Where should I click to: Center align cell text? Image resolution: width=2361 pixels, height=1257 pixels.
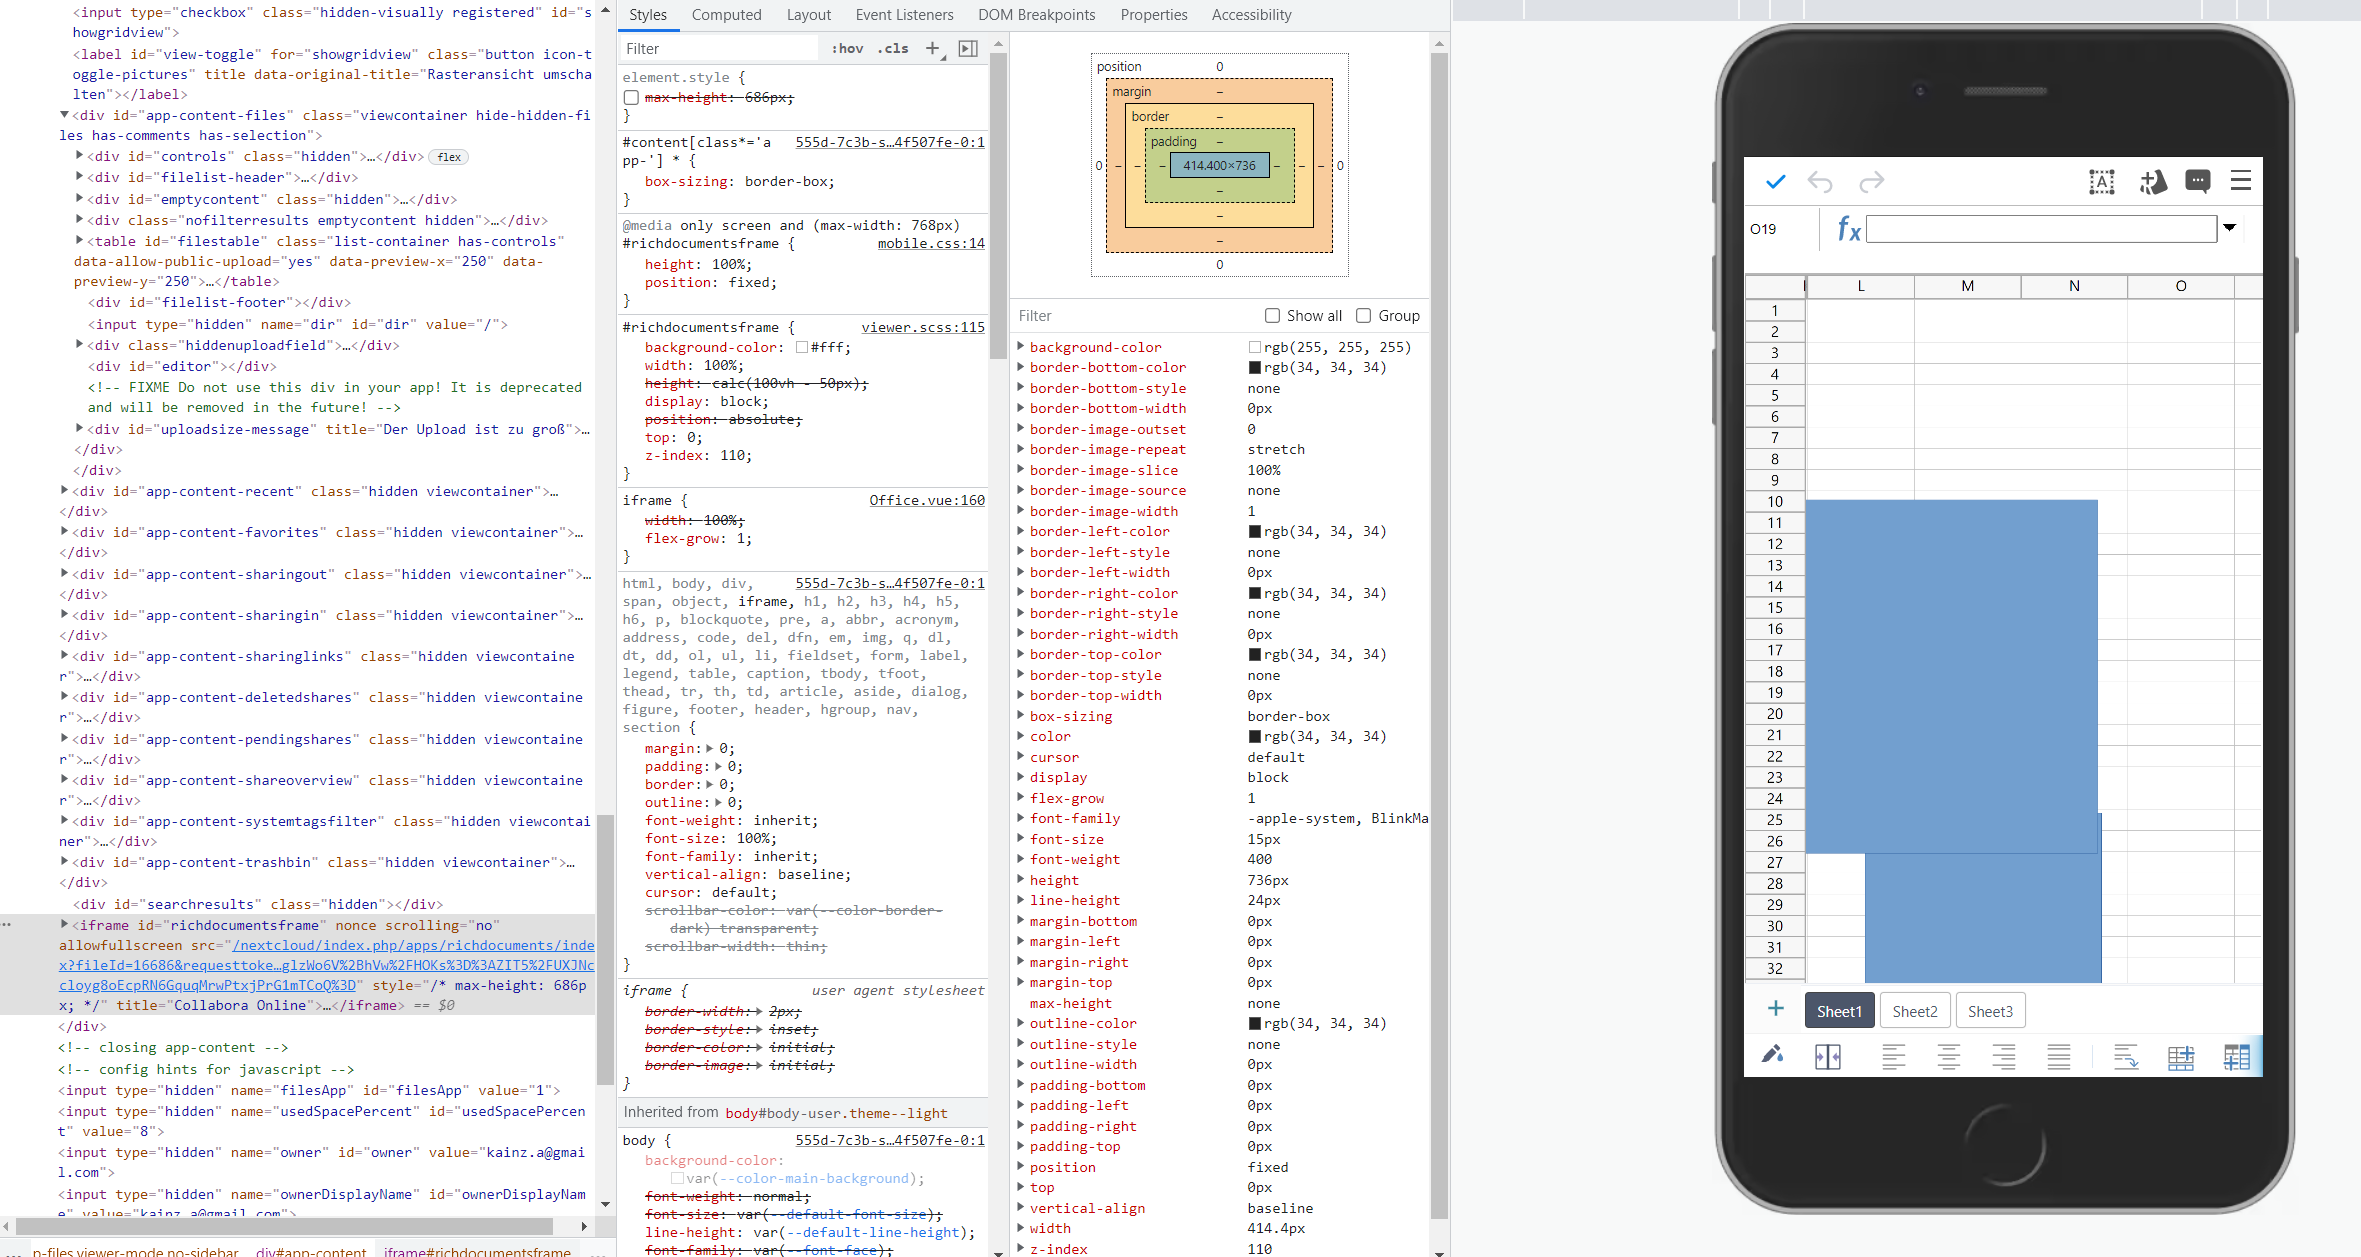pyautogui.click(x=1949, y=1057)
